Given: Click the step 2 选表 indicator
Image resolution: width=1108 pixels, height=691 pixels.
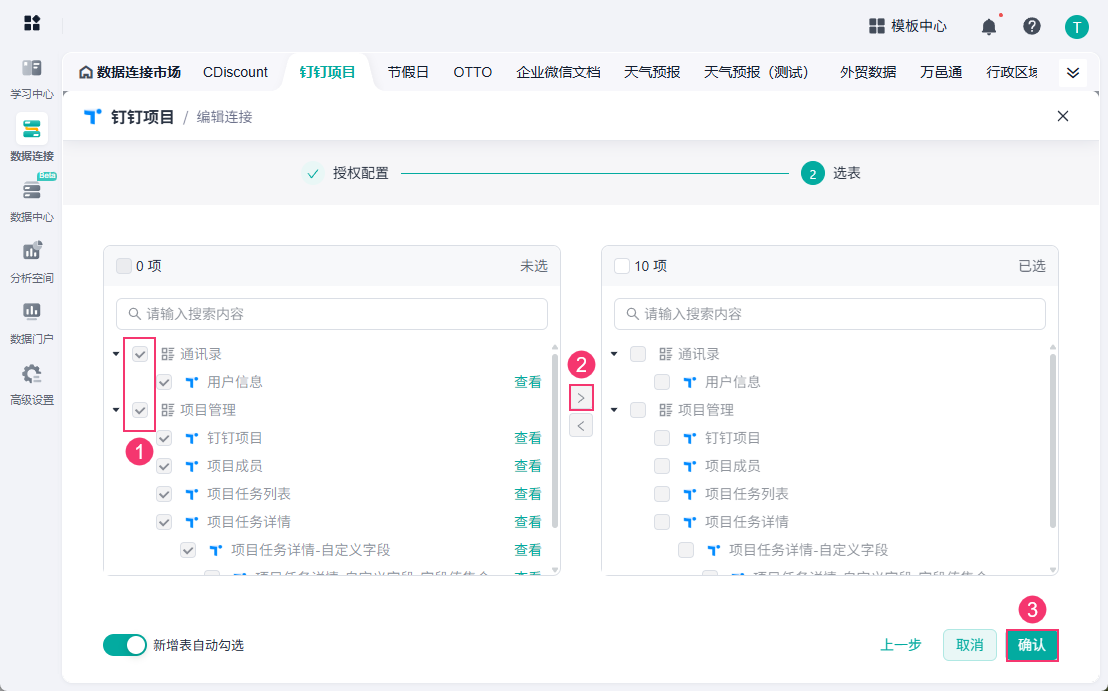Looking at the screenshot, I should 813,173.
